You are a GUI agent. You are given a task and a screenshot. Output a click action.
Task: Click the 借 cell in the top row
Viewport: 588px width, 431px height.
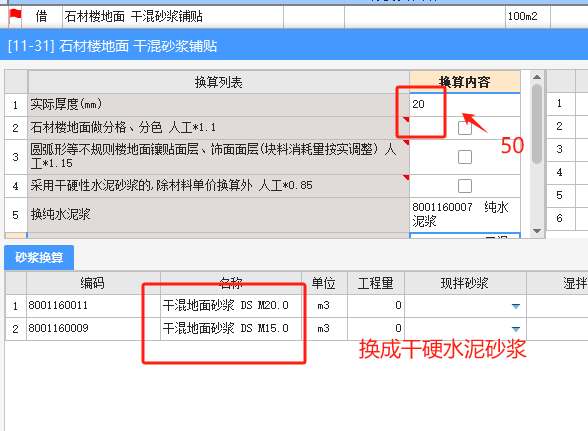pyautogui.click(x=42, y=16)
